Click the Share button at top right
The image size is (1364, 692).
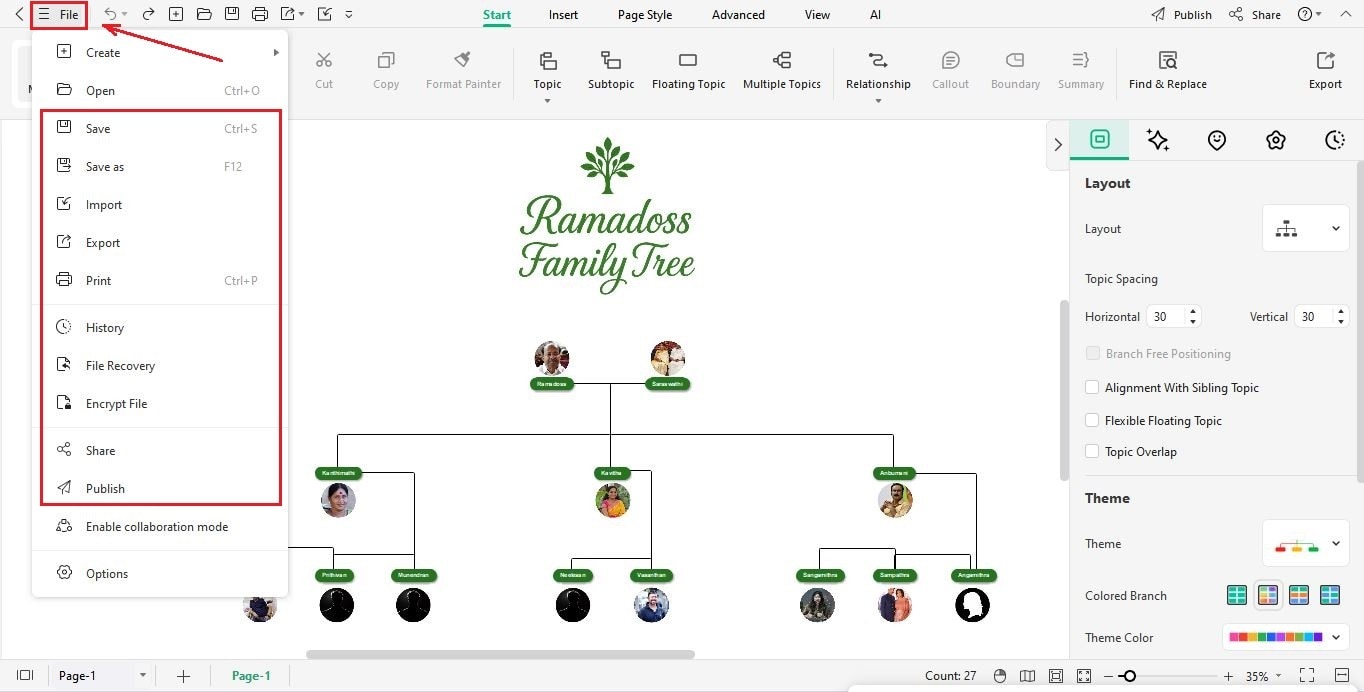coord(1255,14)
